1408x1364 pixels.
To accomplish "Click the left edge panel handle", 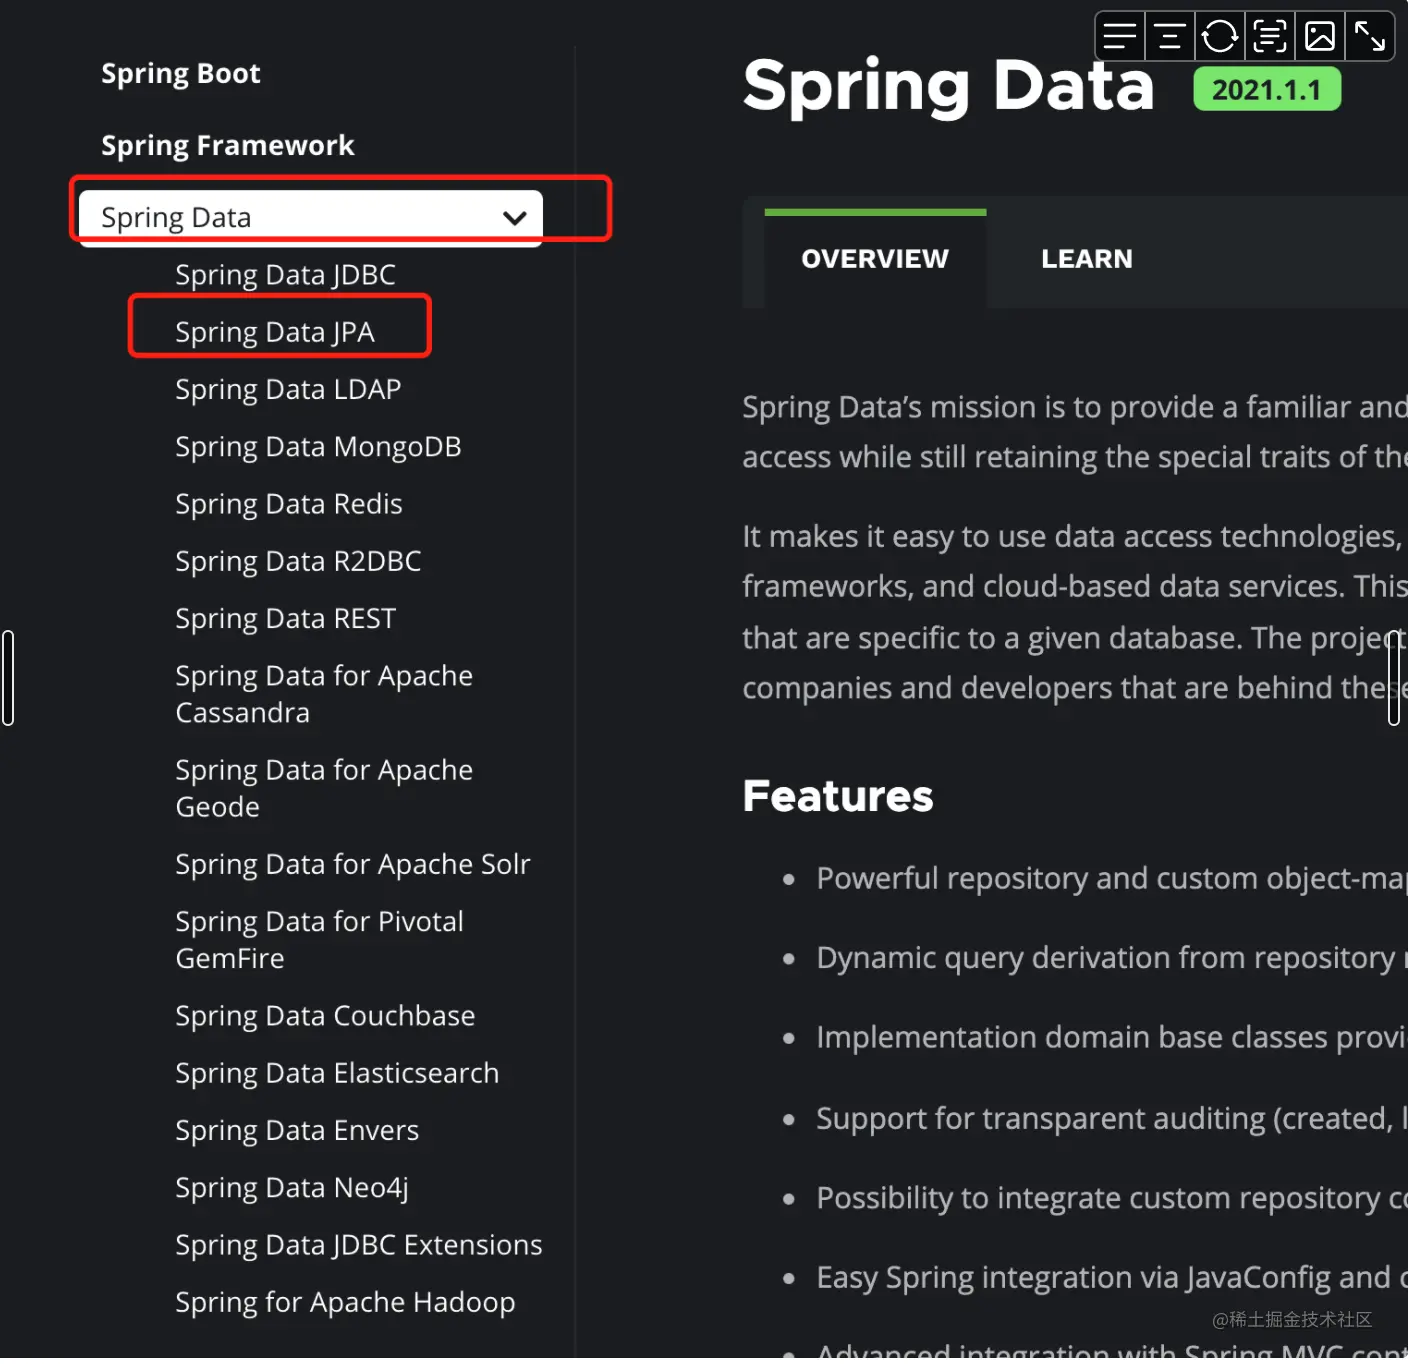I will click(x=9, y=677).
